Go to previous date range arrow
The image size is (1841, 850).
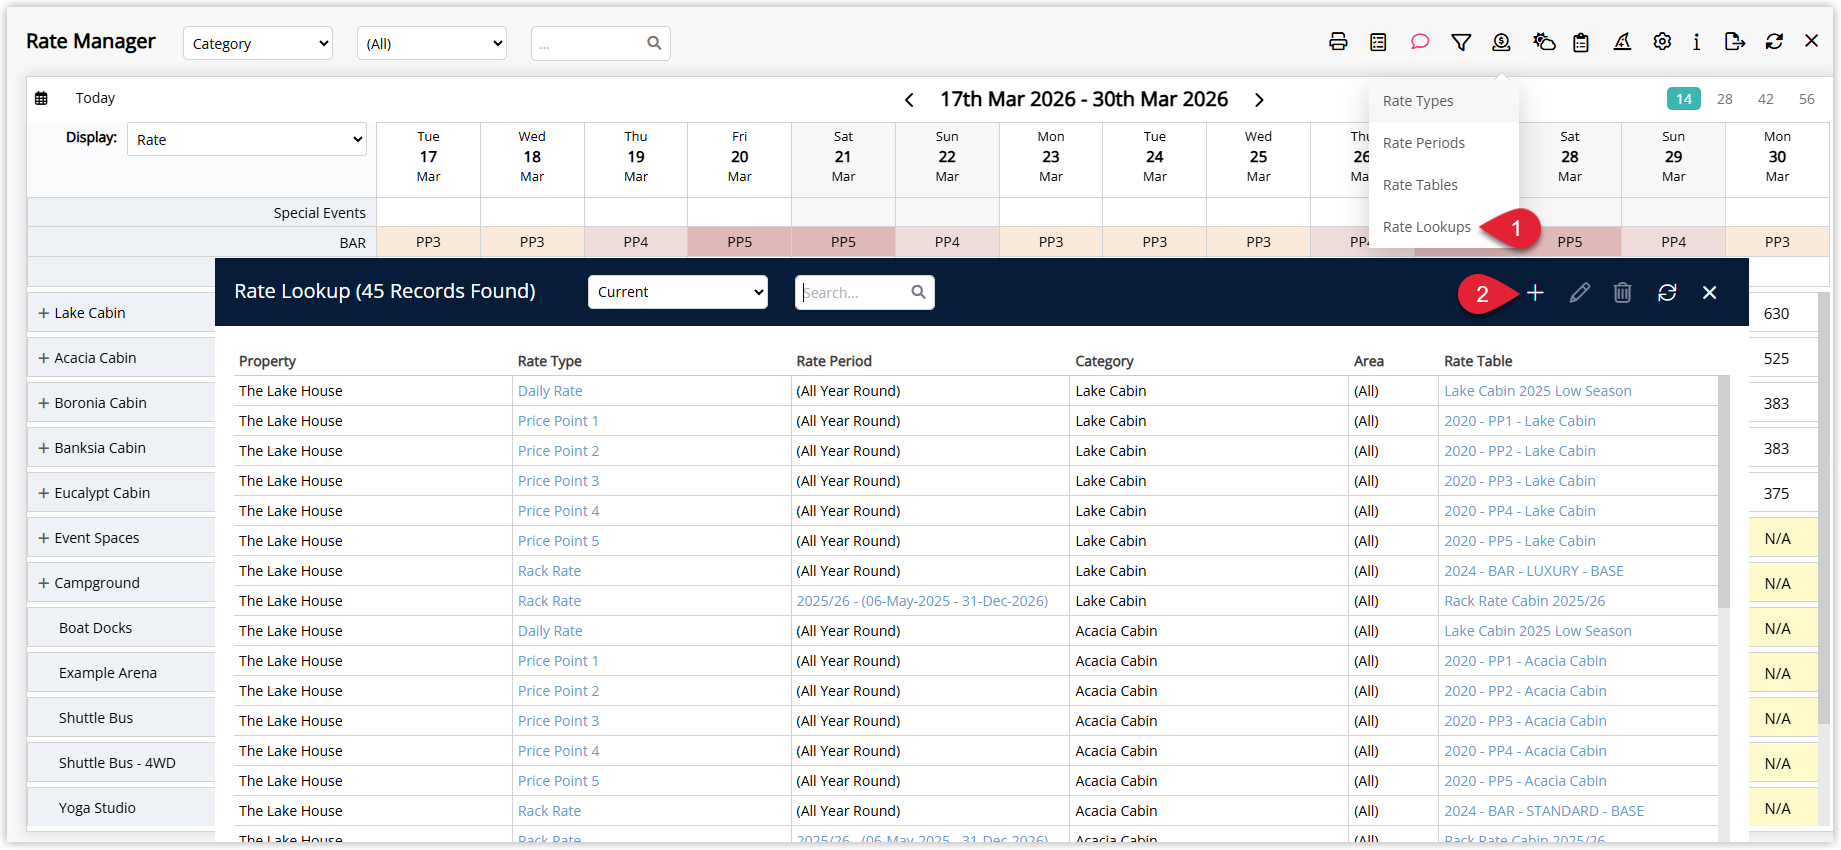909,100
